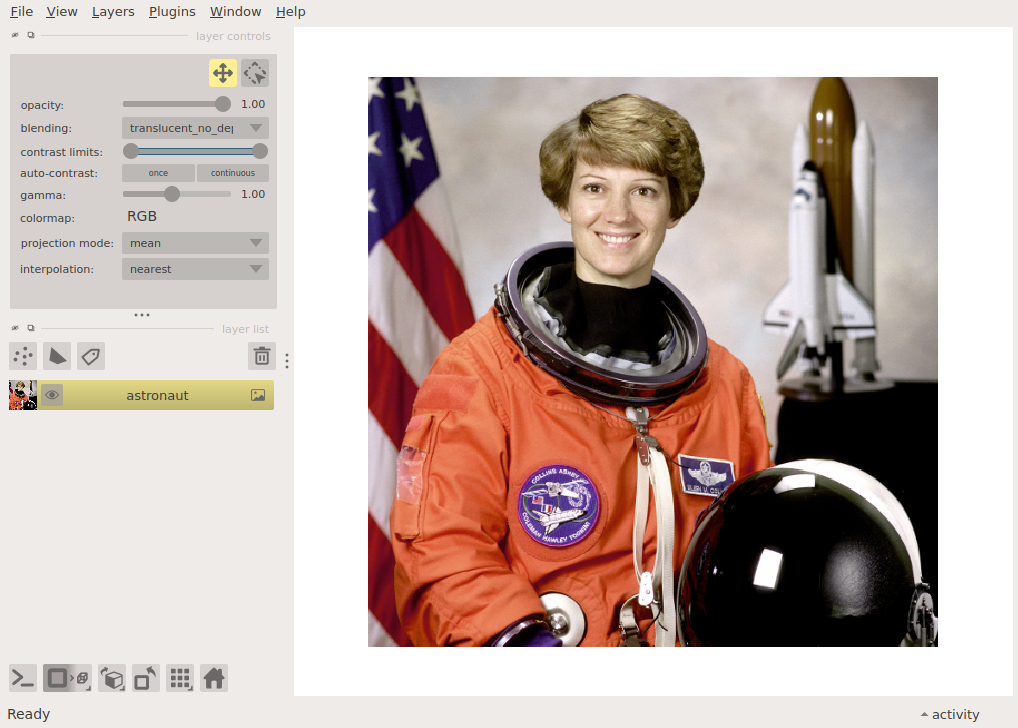Expand the projection mode dropdown
The image size is (1018, 728).
pos(195,243)
